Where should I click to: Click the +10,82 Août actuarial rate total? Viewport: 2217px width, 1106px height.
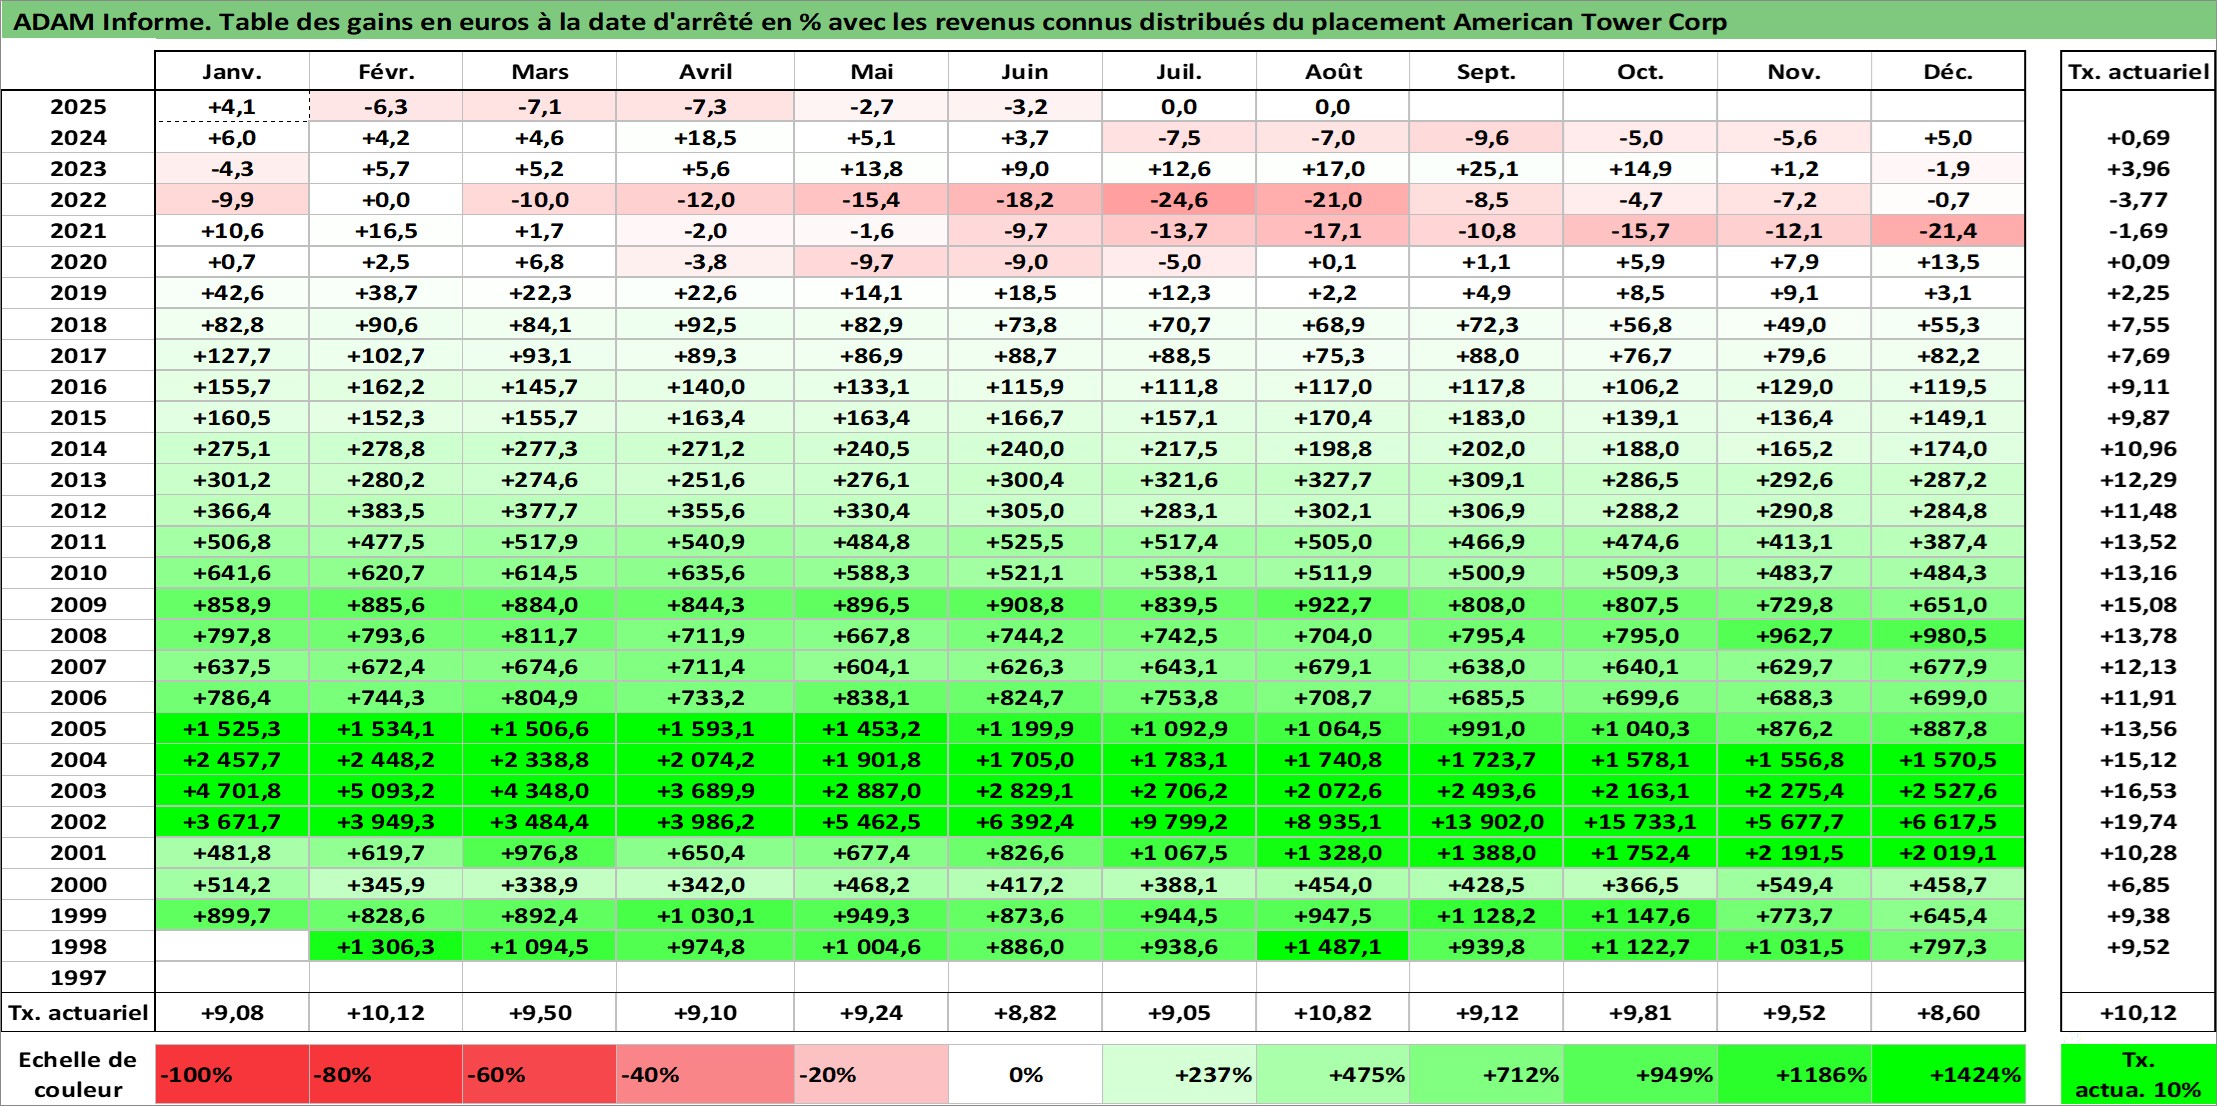(1333, 1013)
